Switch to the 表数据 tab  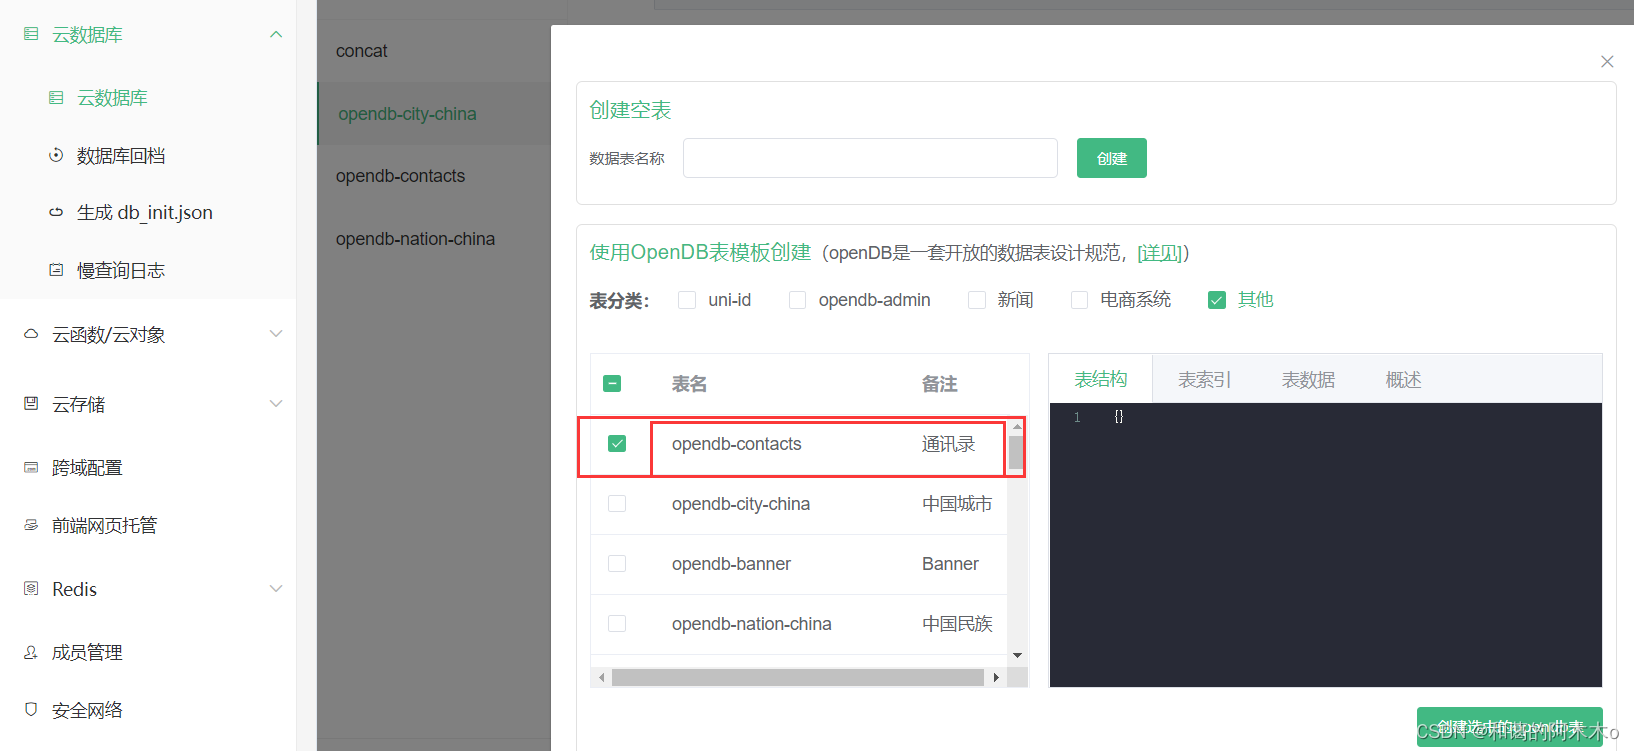coord(1309,380)
